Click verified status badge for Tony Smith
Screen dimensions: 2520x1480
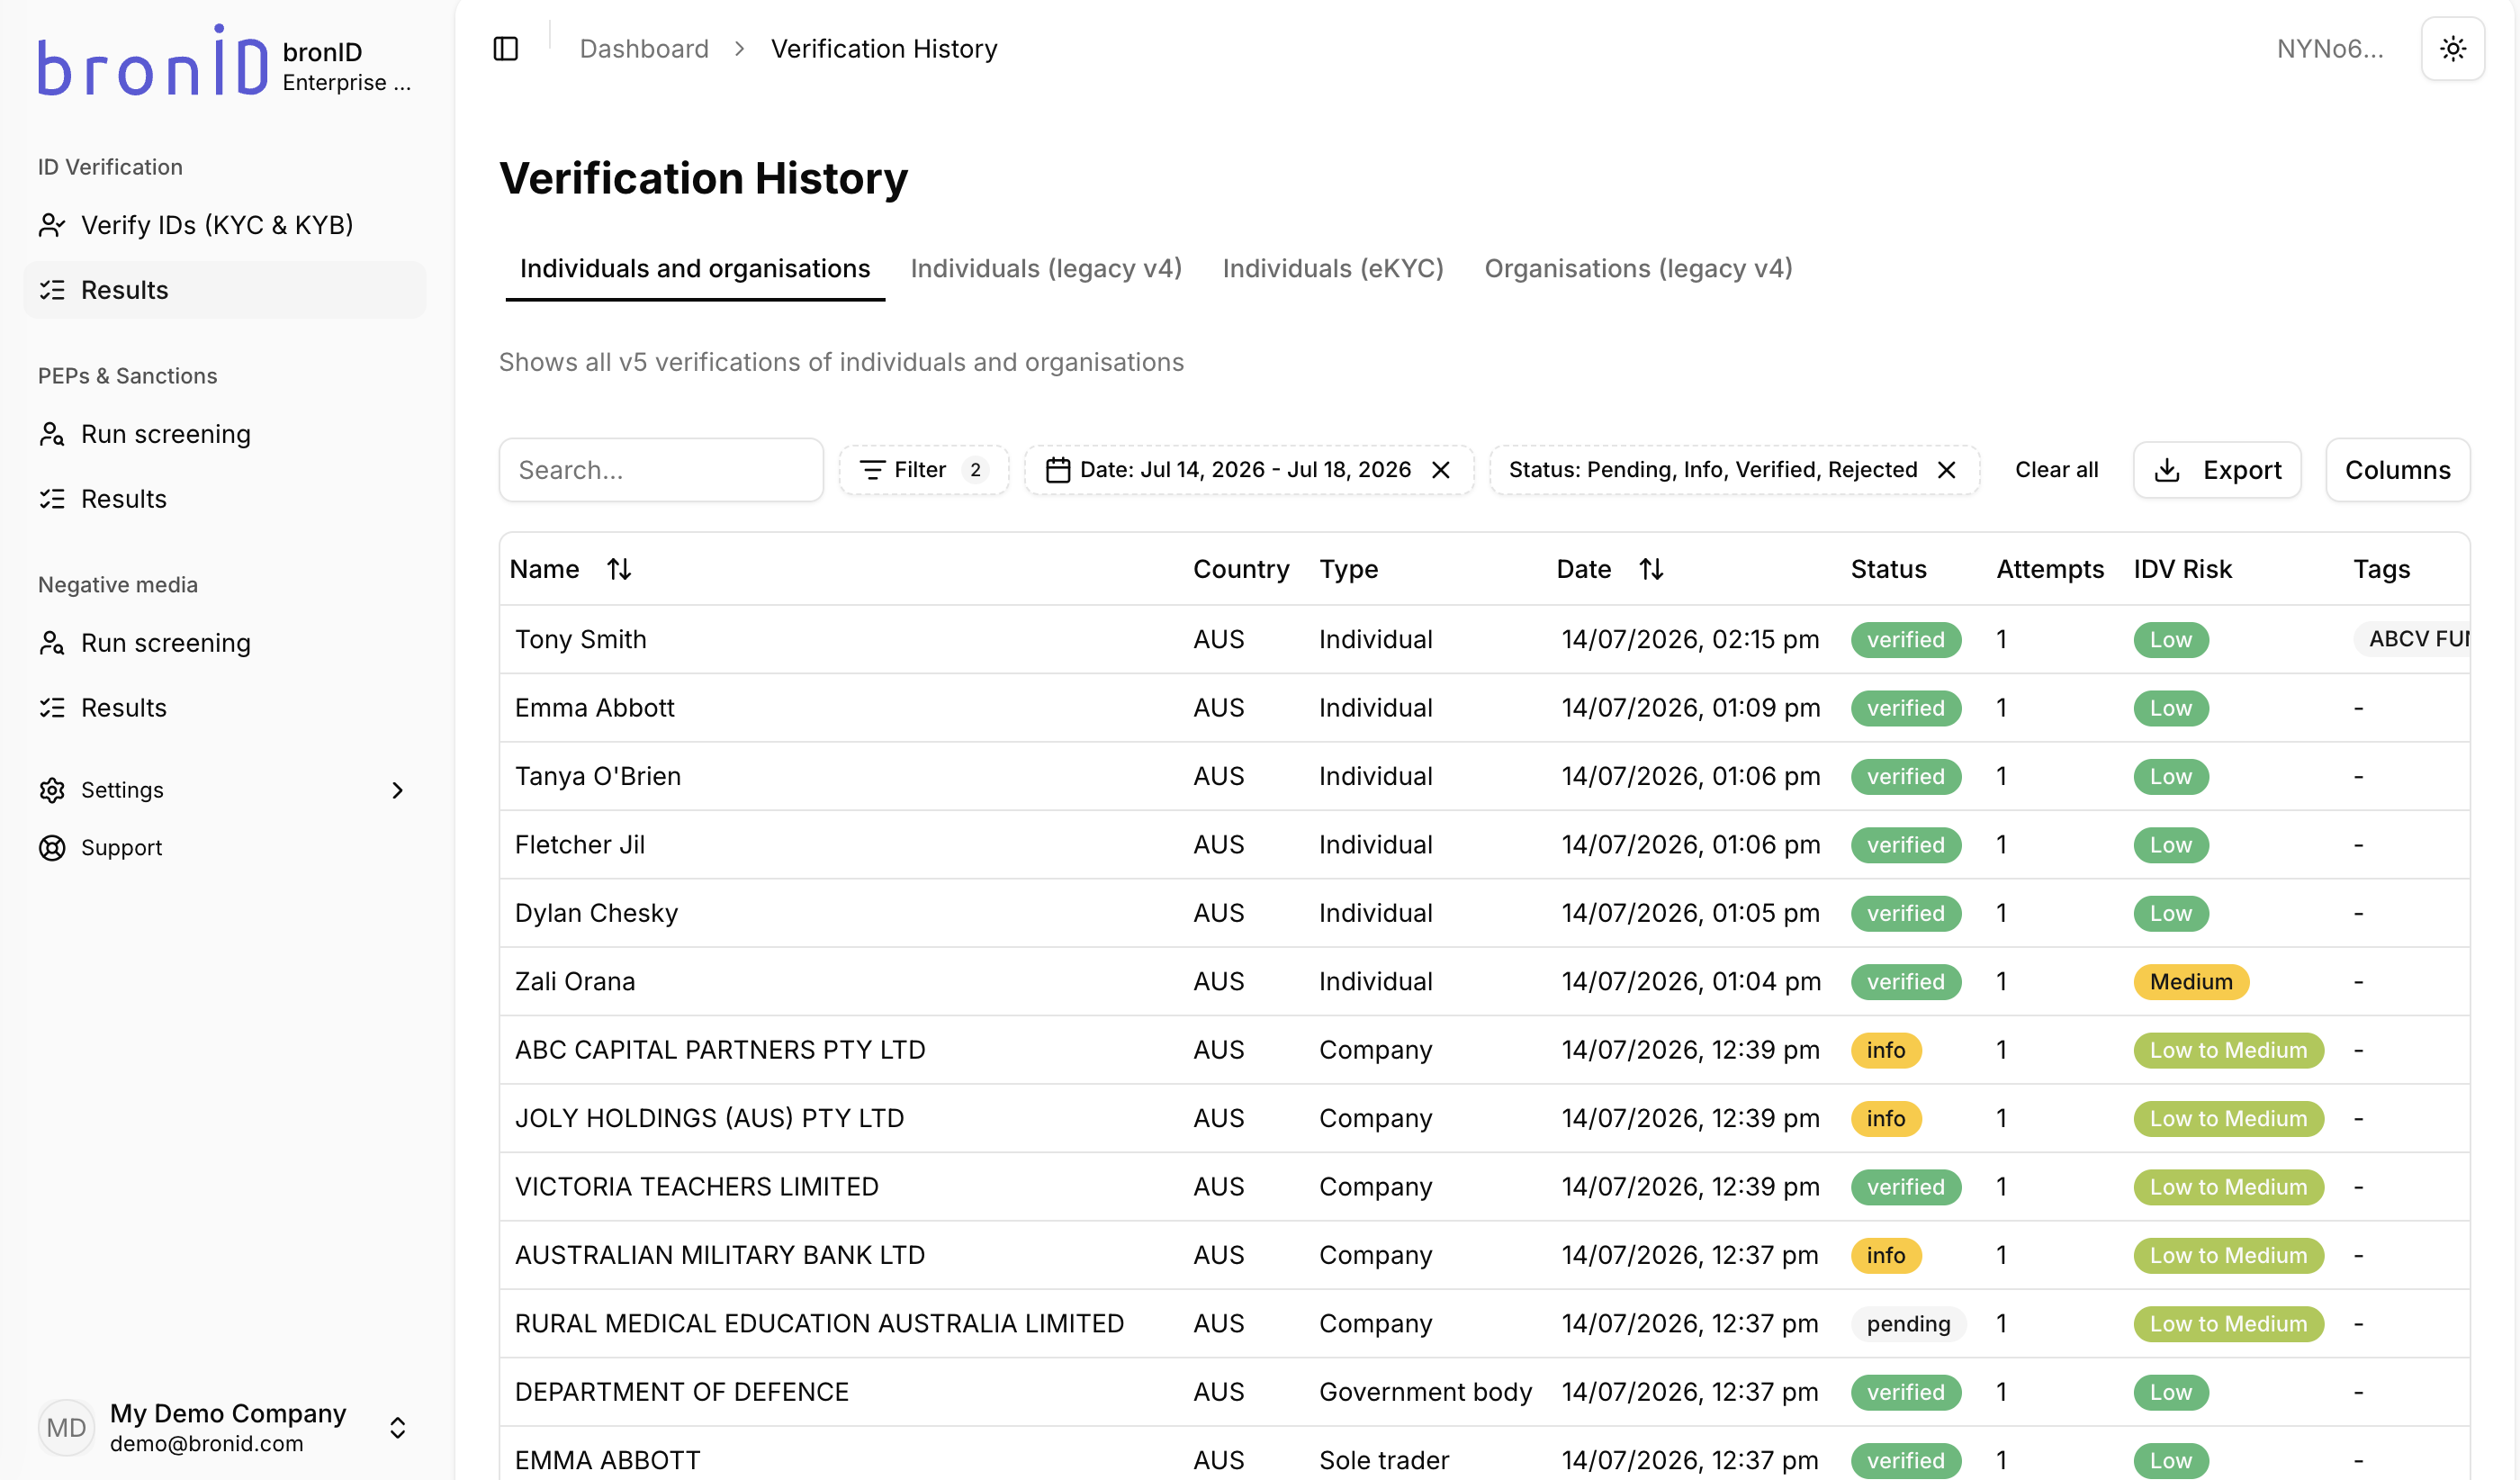pos(1906,639)
